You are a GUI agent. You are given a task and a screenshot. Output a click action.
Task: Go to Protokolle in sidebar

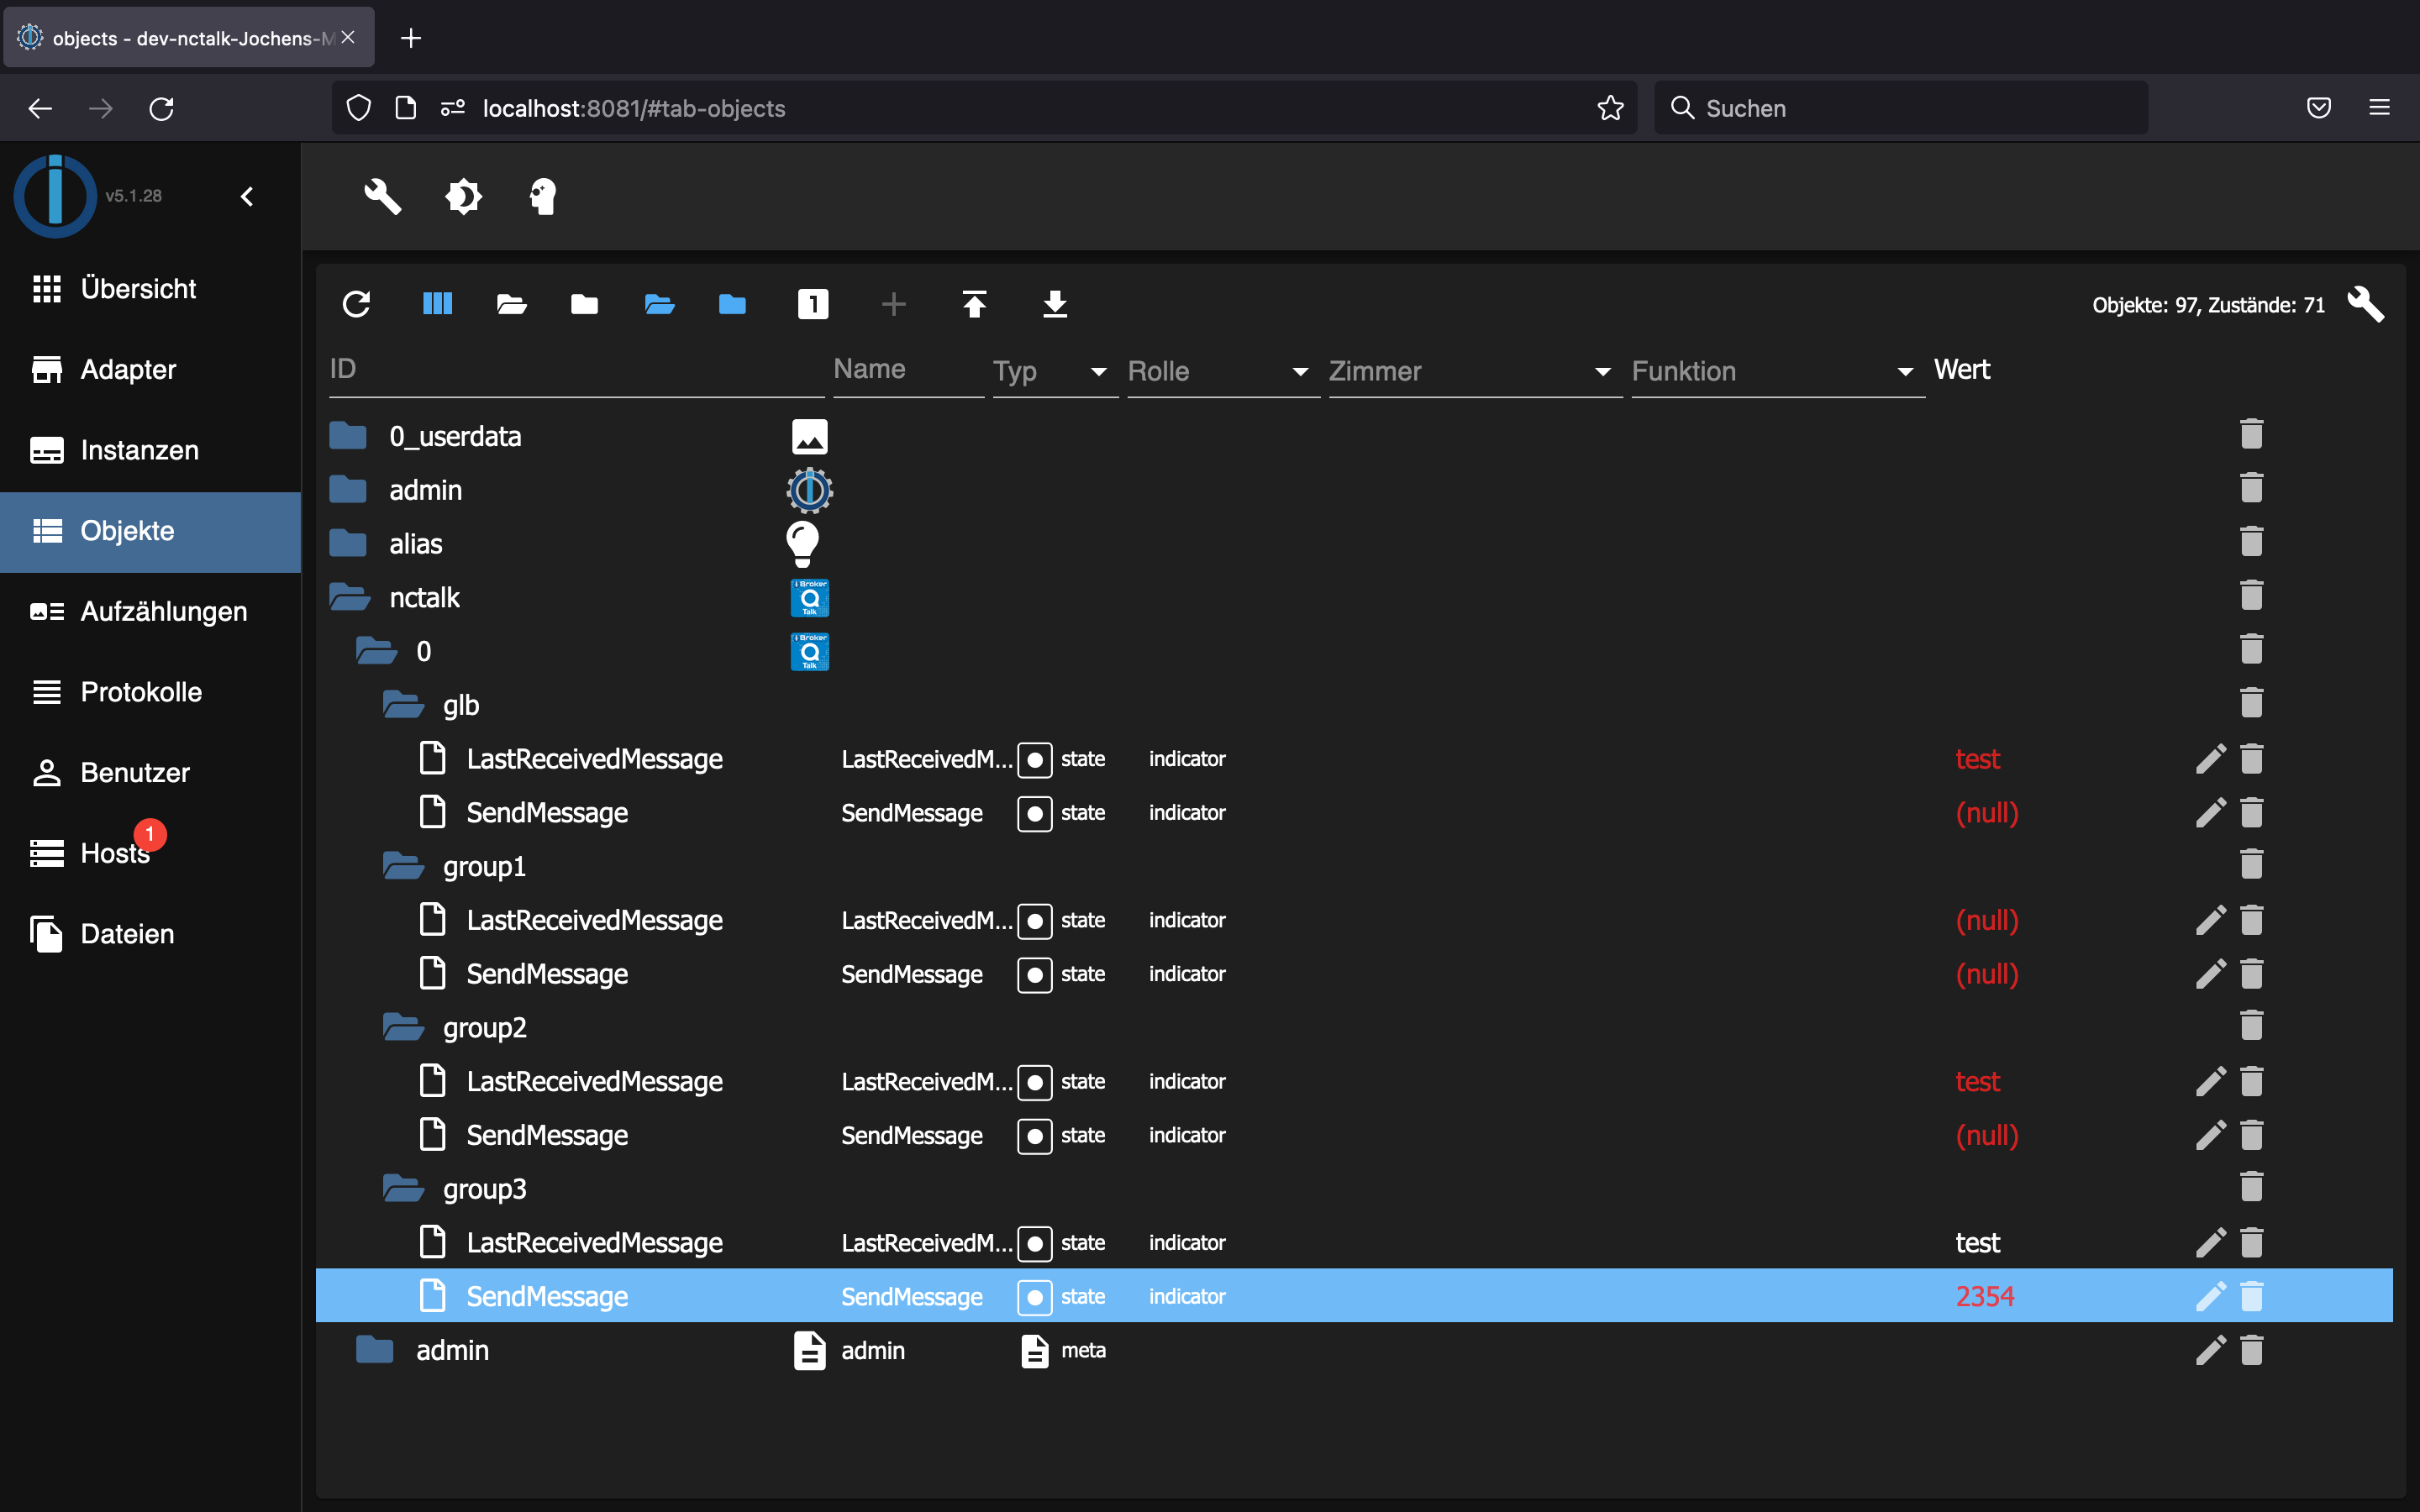[141, 692]
